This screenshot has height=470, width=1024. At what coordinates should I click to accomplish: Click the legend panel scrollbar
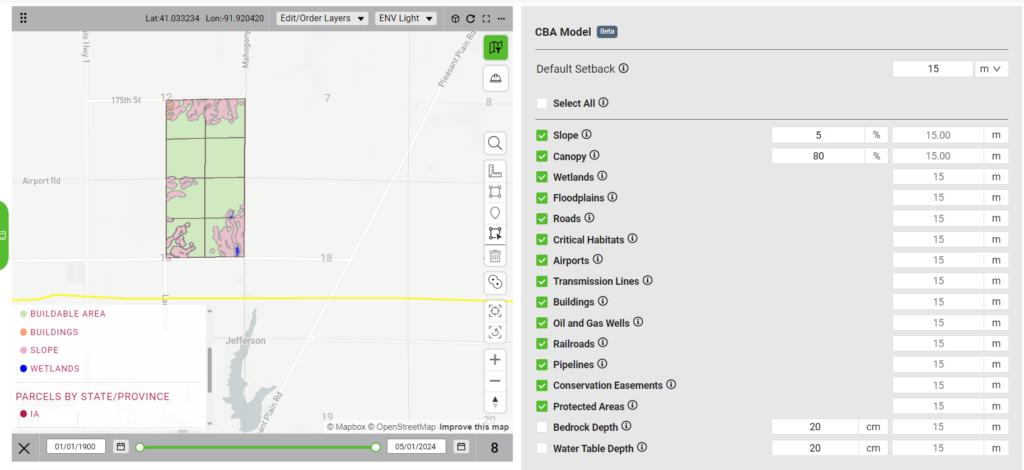pos(209,369)
